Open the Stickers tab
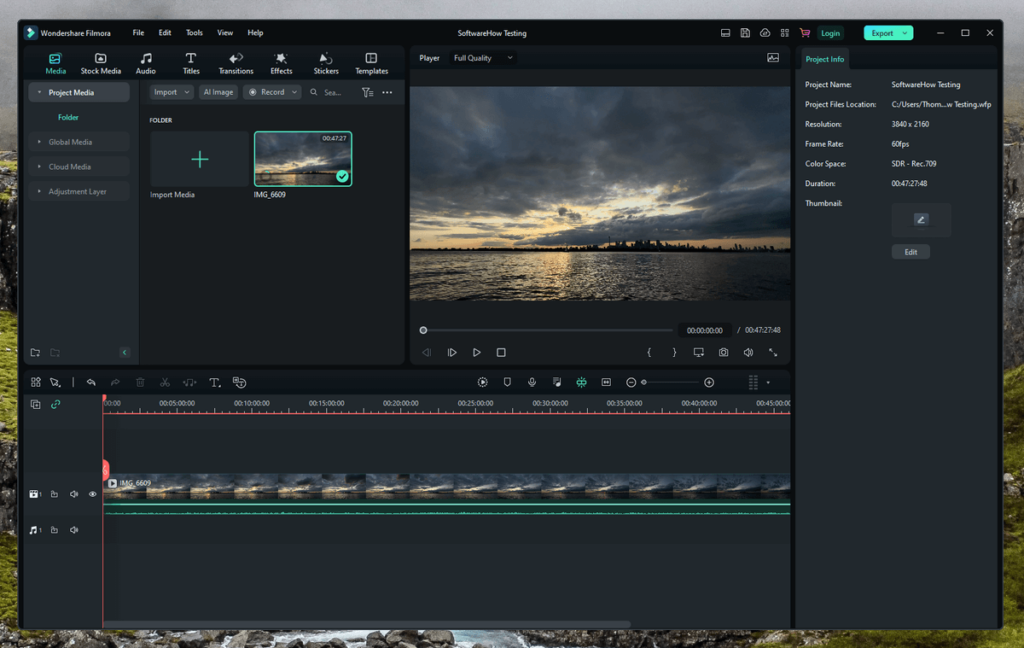 (326, 63)
